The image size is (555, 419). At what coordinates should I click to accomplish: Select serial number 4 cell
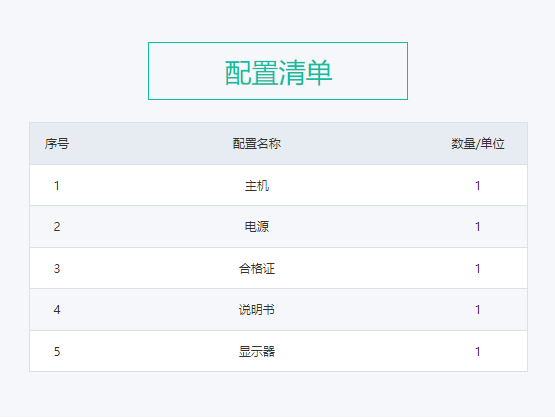57,310
